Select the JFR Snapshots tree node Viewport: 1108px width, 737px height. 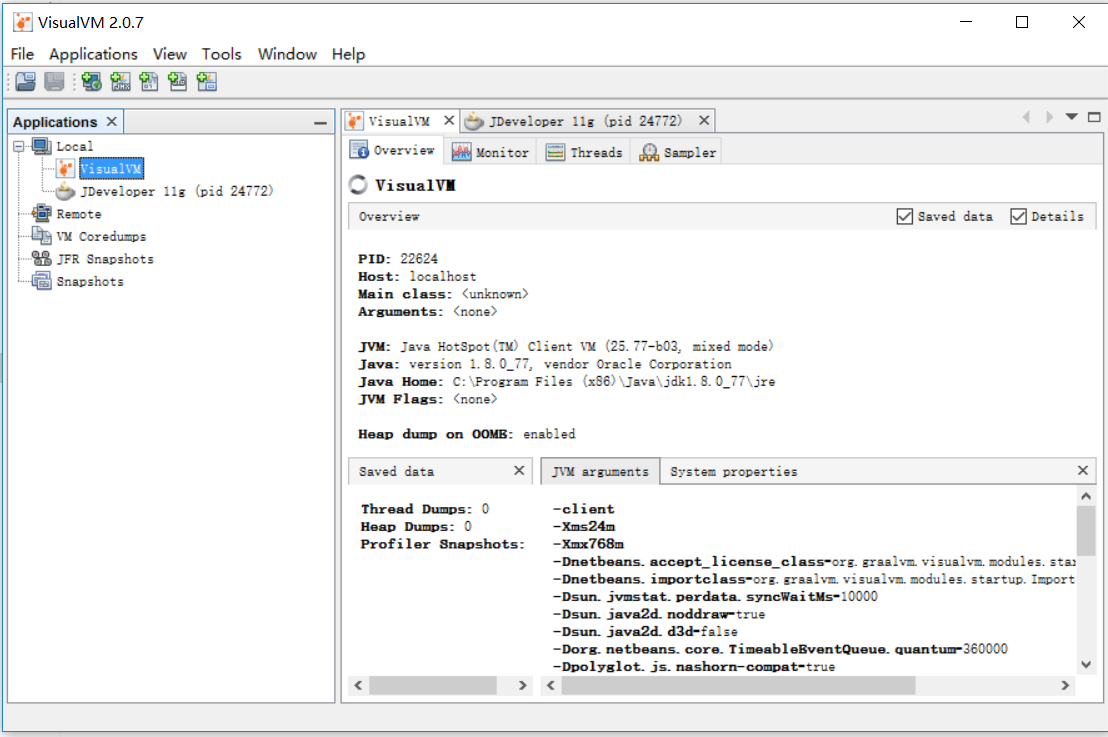105,259
